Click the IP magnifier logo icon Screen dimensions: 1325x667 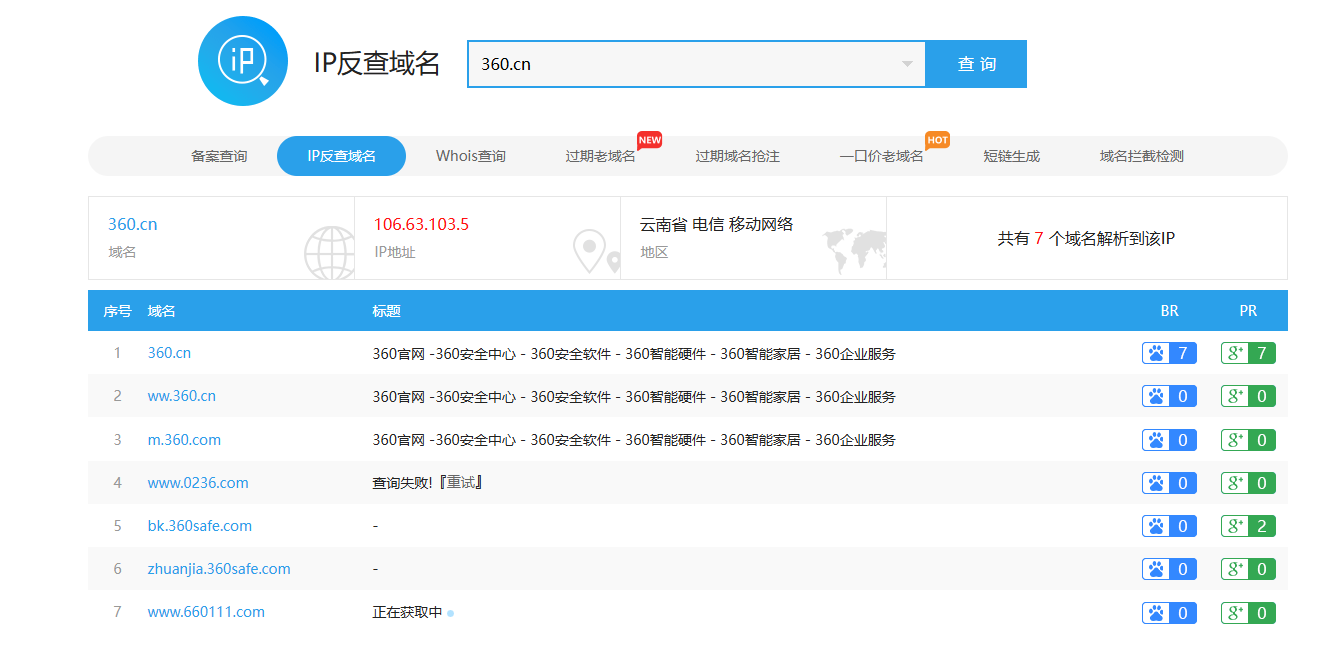pos(243,61)
